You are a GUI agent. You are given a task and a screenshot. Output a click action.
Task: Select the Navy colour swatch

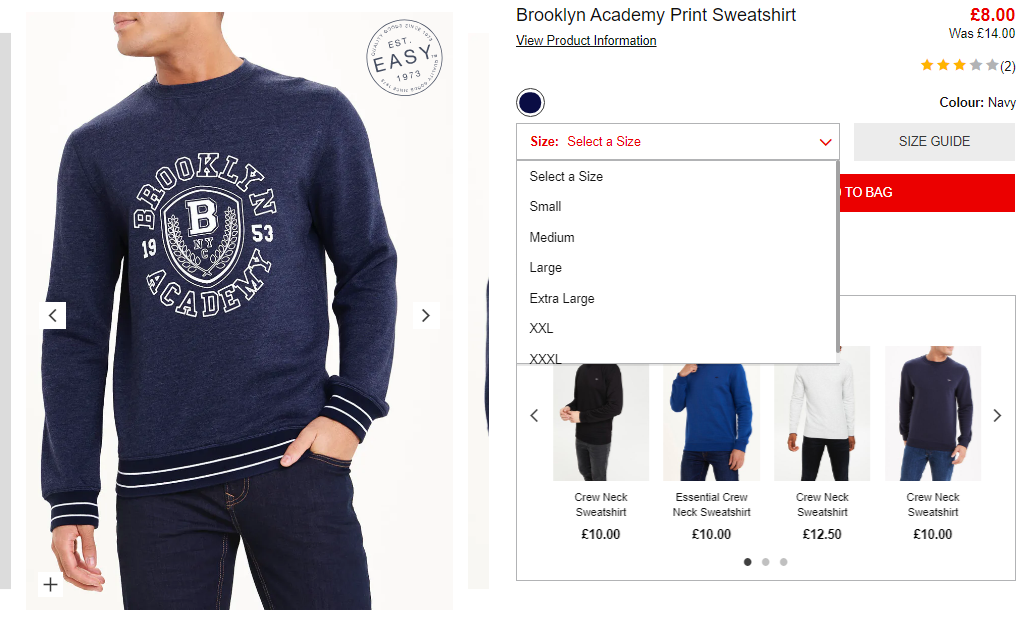click(x=530, y=102)
